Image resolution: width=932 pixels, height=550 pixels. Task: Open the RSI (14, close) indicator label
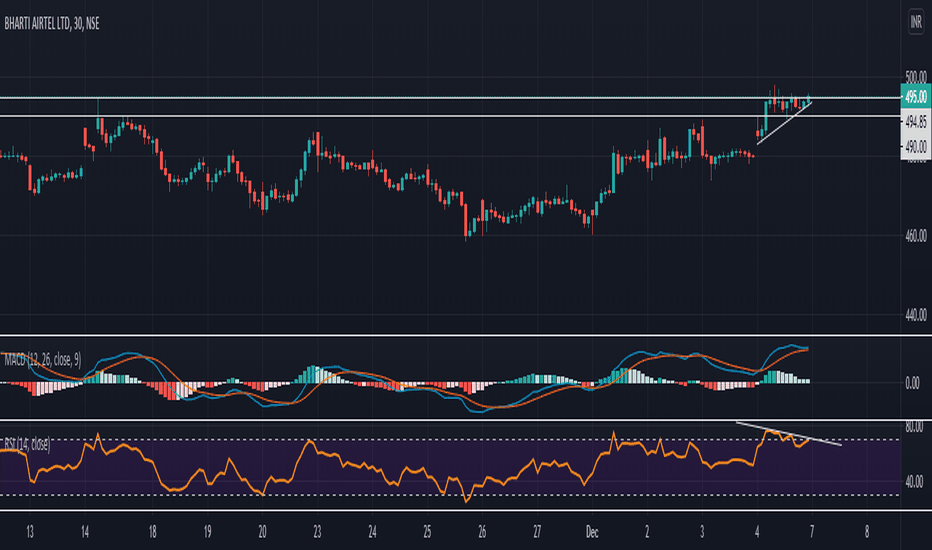(27, 444)
